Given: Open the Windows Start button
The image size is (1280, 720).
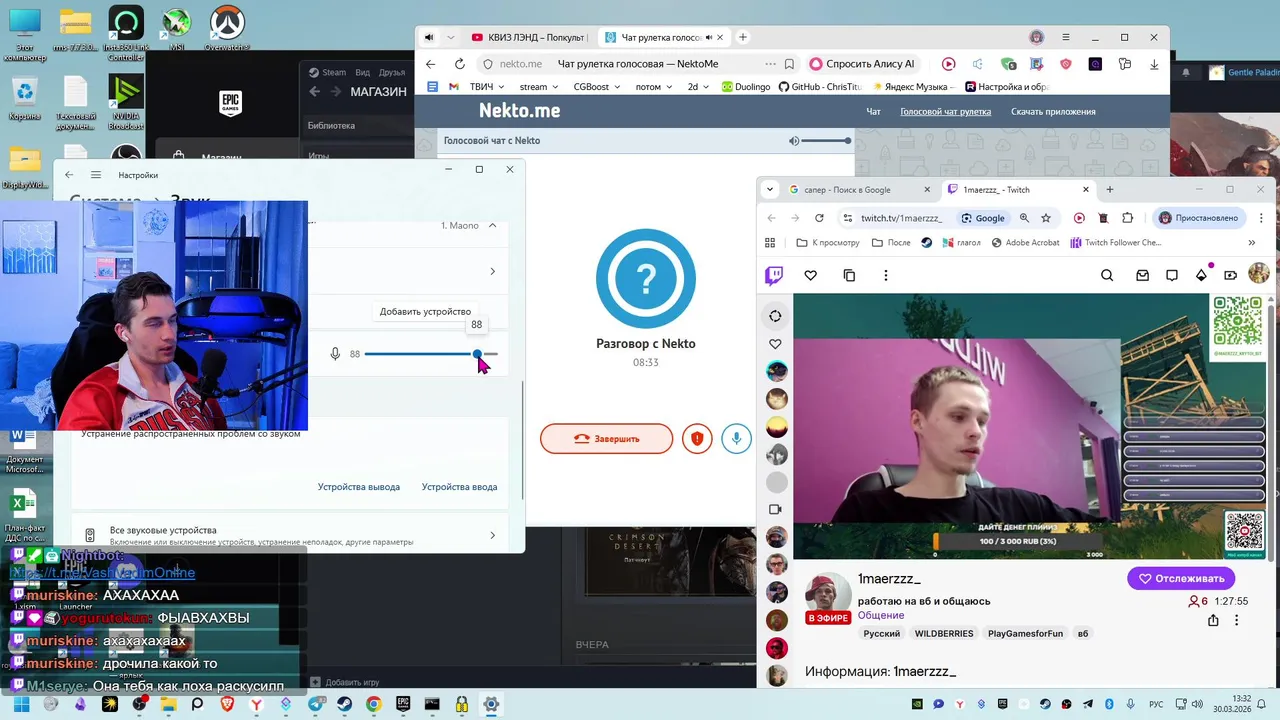Looking at the screenshot, I should [21, 704].
